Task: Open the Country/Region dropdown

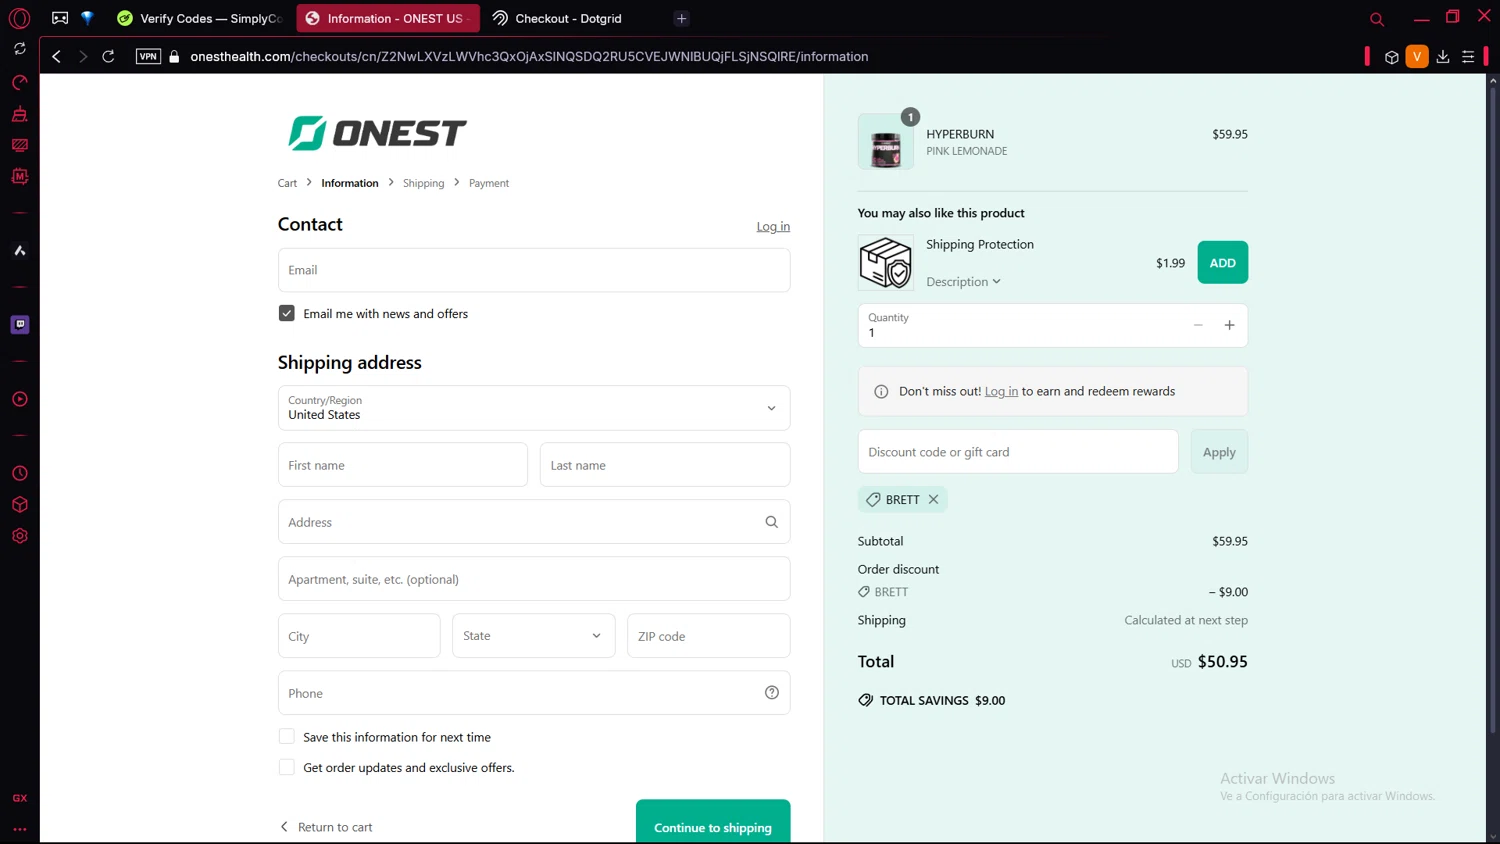Action: [x=534, y=408]
